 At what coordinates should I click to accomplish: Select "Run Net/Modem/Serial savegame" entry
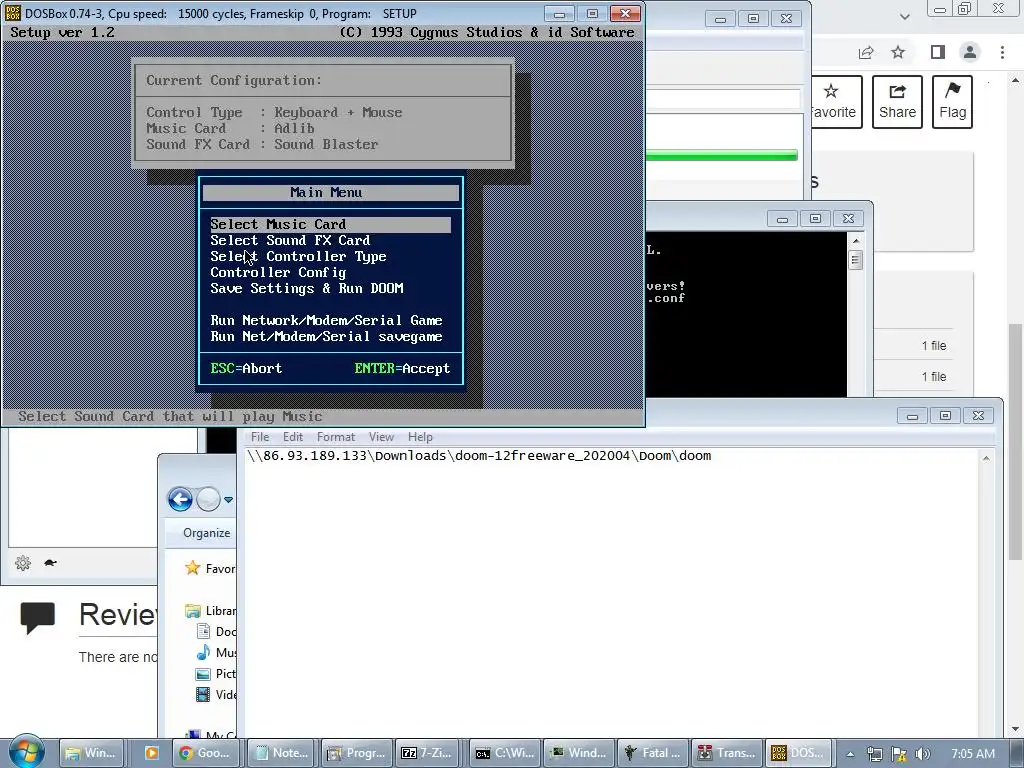point(327,336)
